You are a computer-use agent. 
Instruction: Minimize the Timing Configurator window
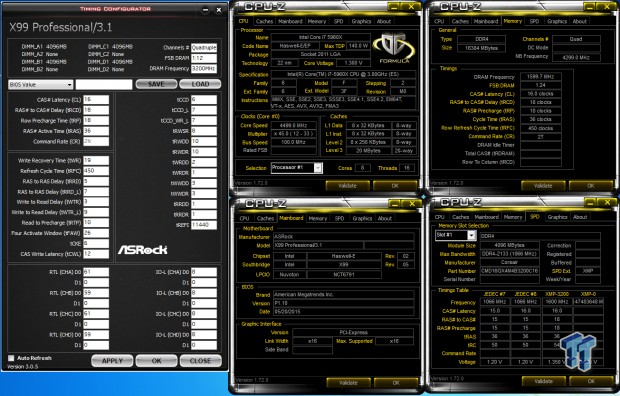[x=205, y=10]
